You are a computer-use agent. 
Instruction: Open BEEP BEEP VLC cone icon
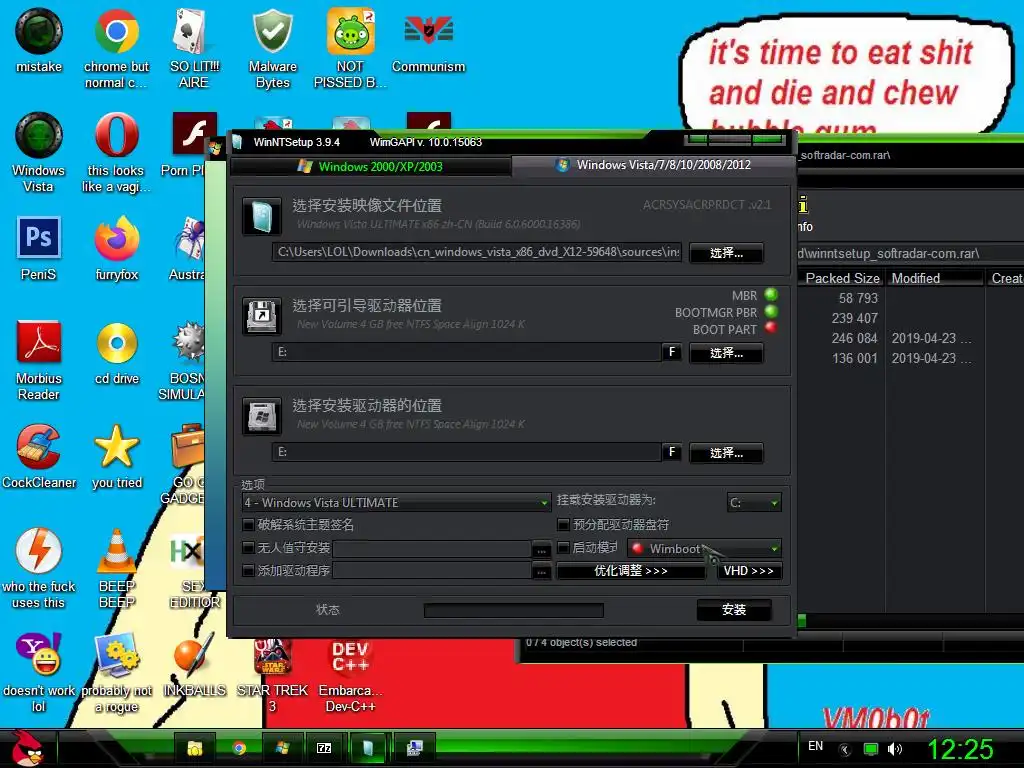tap(116, 567)
